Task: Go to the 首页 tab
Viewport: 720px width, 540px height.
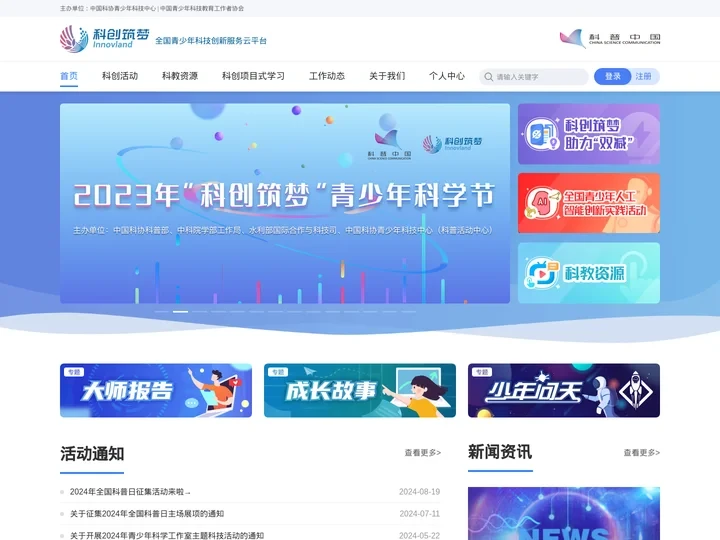Action: tap(69, 76)
